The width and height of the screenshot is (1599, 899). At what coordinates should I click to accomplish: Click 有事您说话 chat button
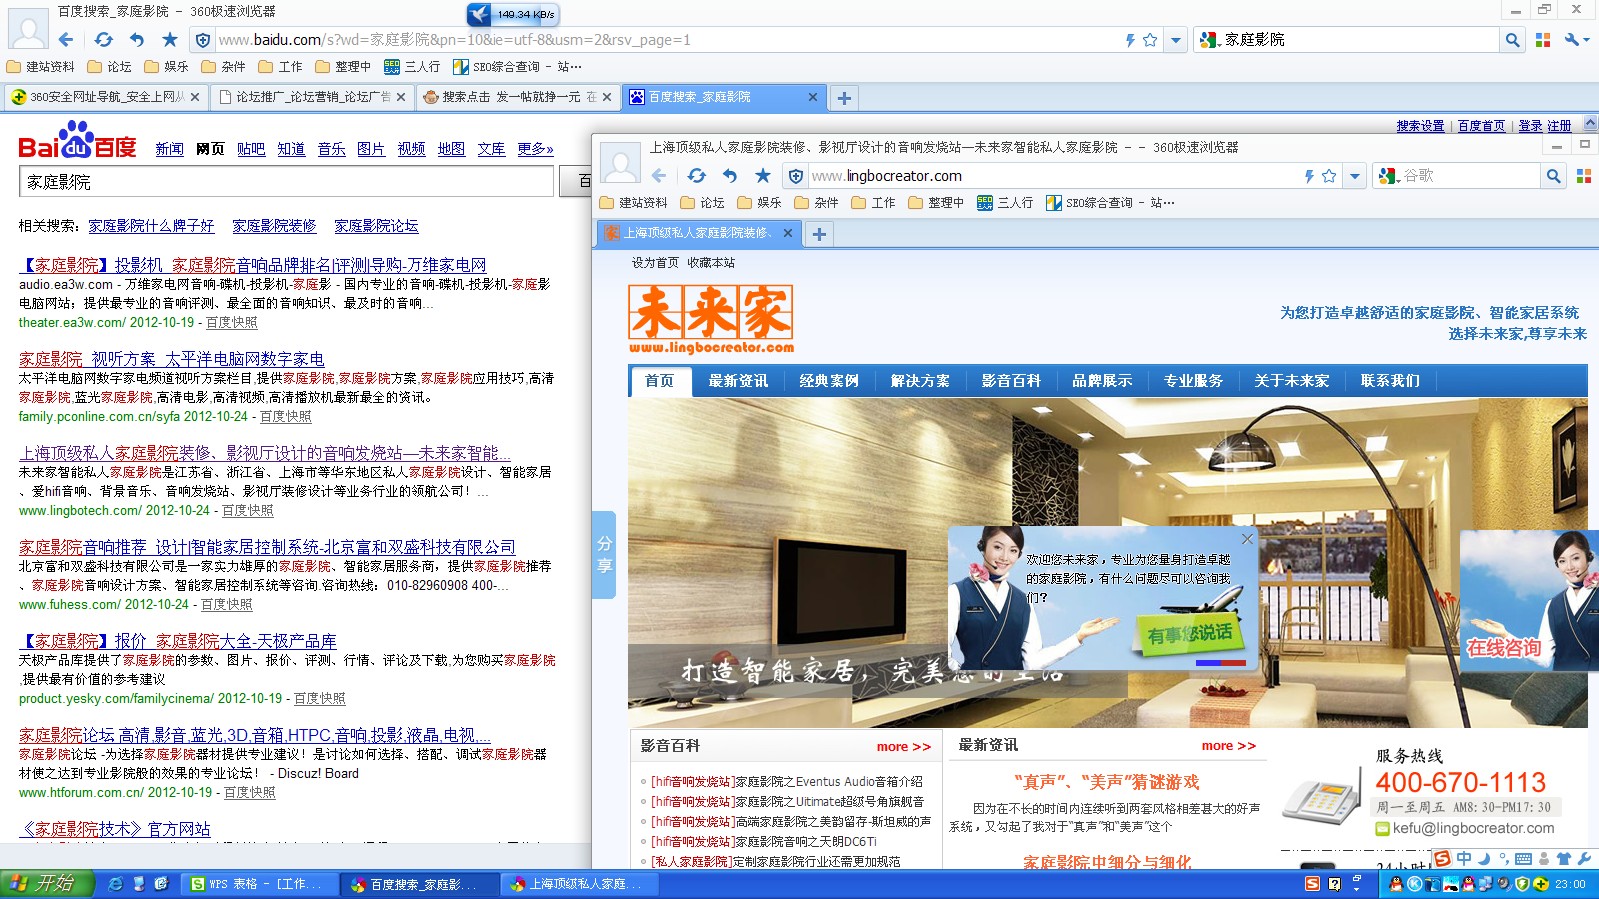[1189, 634]
